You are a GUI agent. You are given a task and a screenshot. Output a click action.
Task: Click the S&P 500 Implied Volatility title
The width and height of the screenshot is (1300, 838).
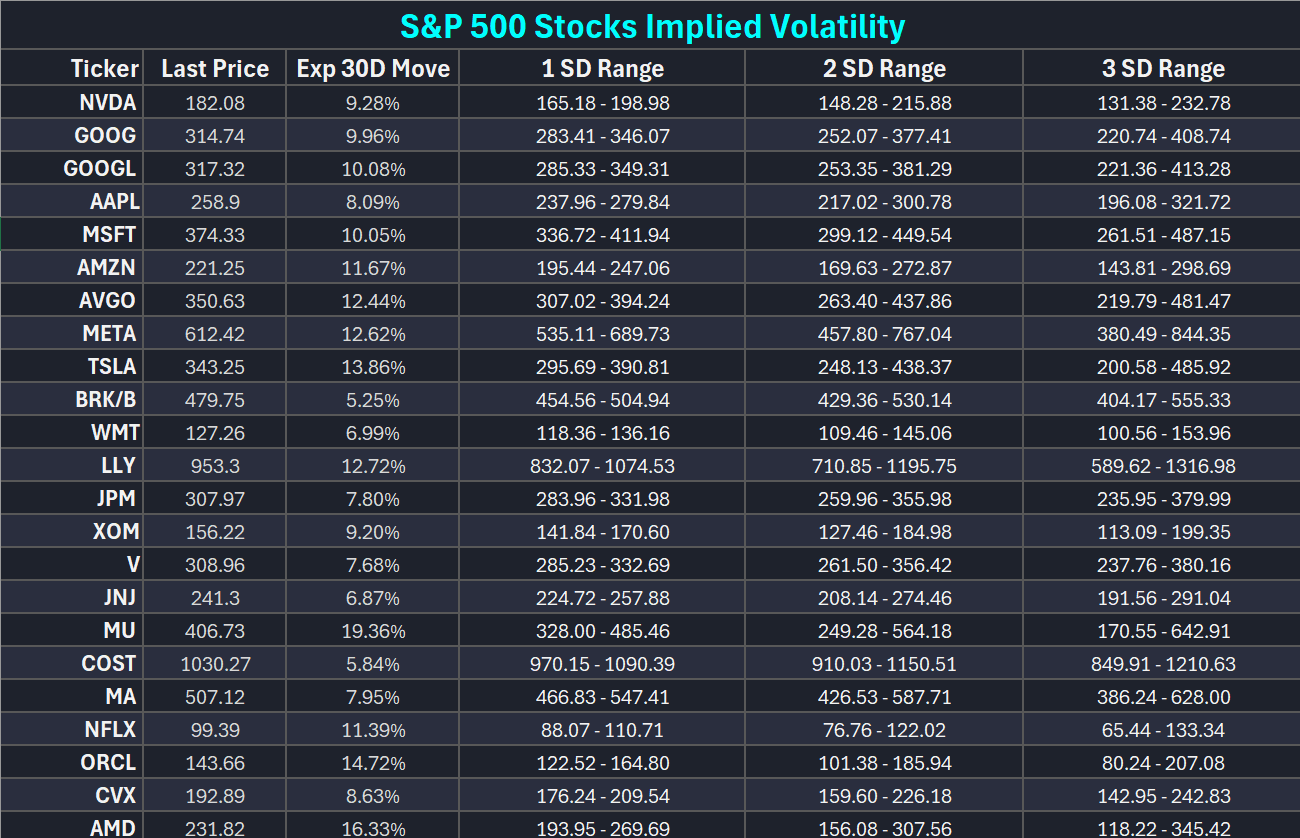(x=652, y=26)
